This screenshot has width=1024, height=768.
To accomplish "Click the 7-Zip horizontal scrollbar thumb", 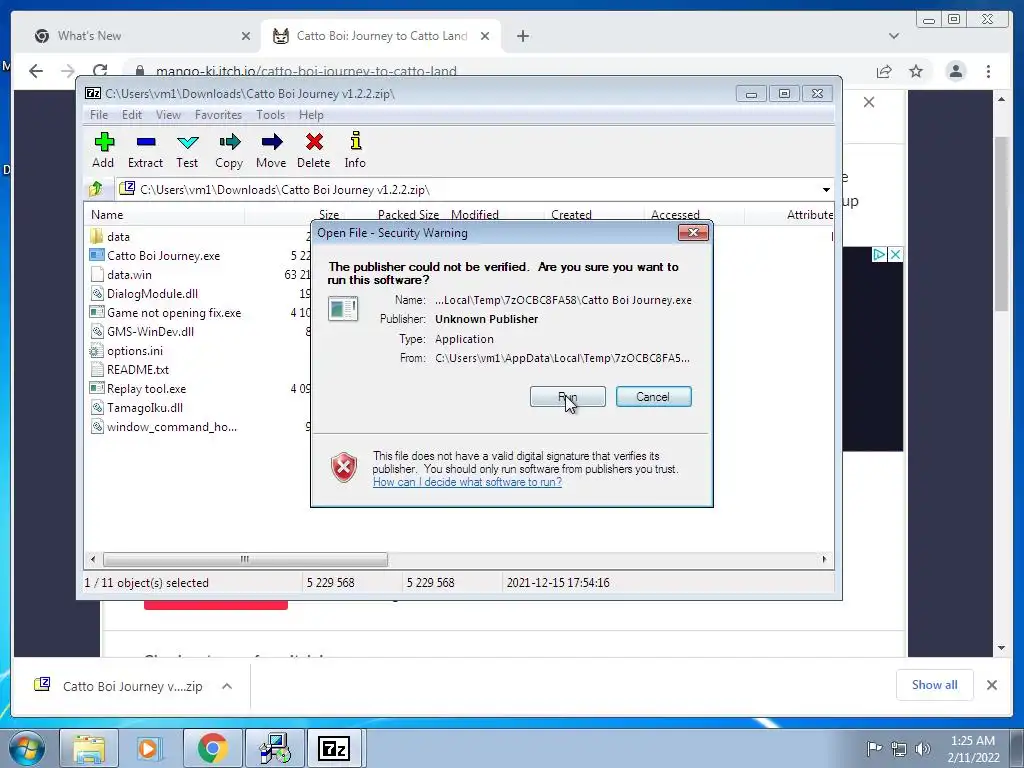I will point(245,559).
